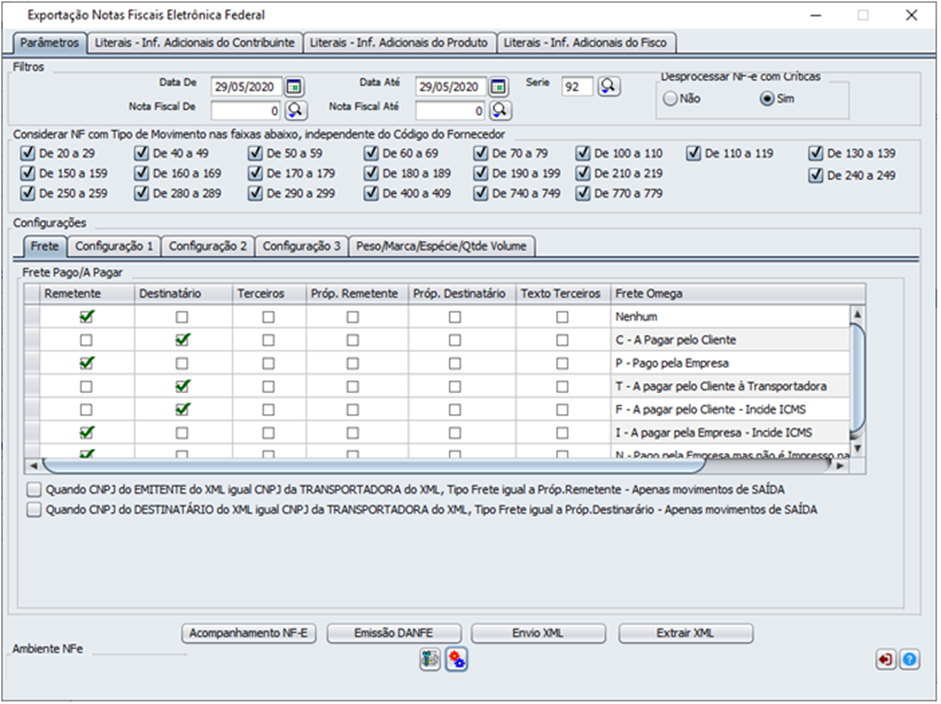Image resolution: width=941 pixels, height=704 pixels.
Task: Toggle De 160 a 169 checkbox
Action: [142, 173]
